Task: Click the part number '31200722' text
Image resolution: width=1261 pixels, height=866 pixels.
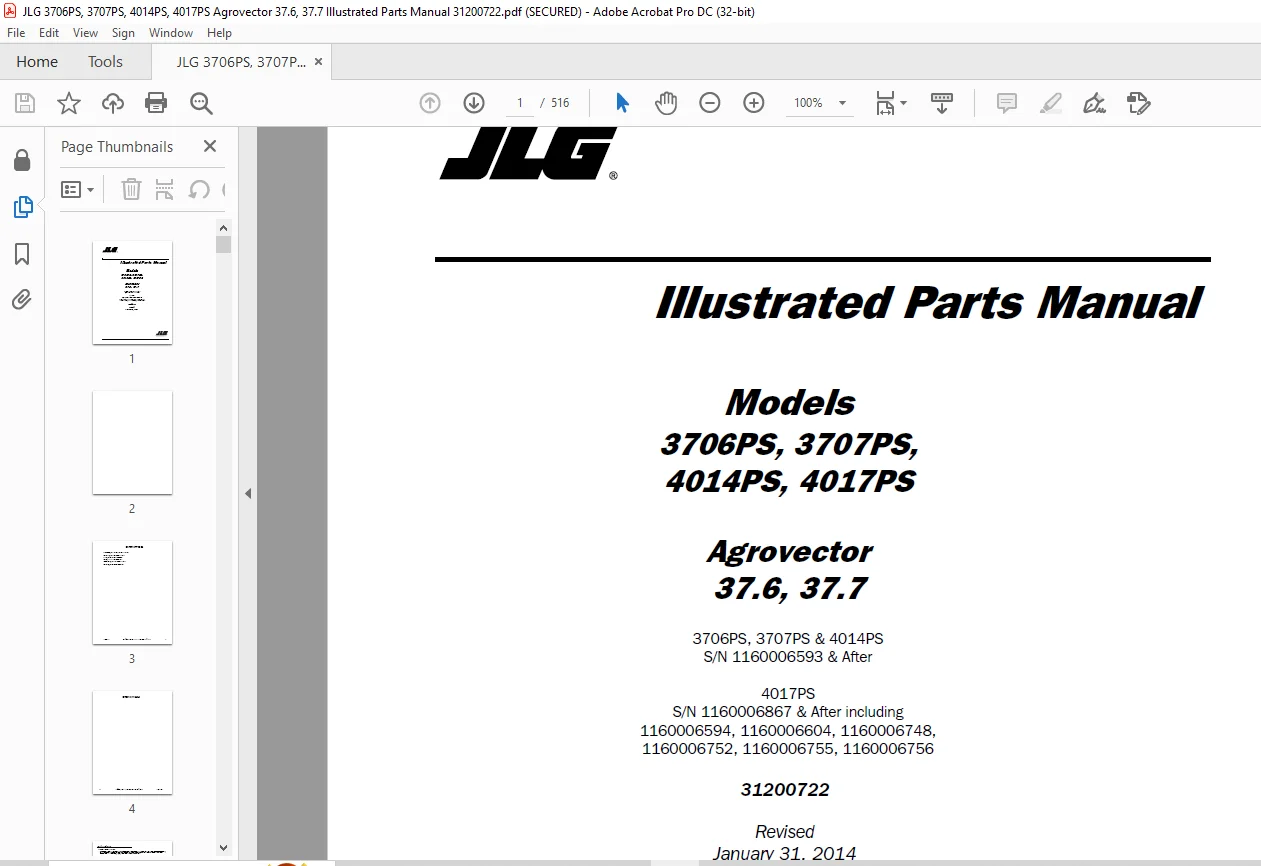Action: coord(785,790)
